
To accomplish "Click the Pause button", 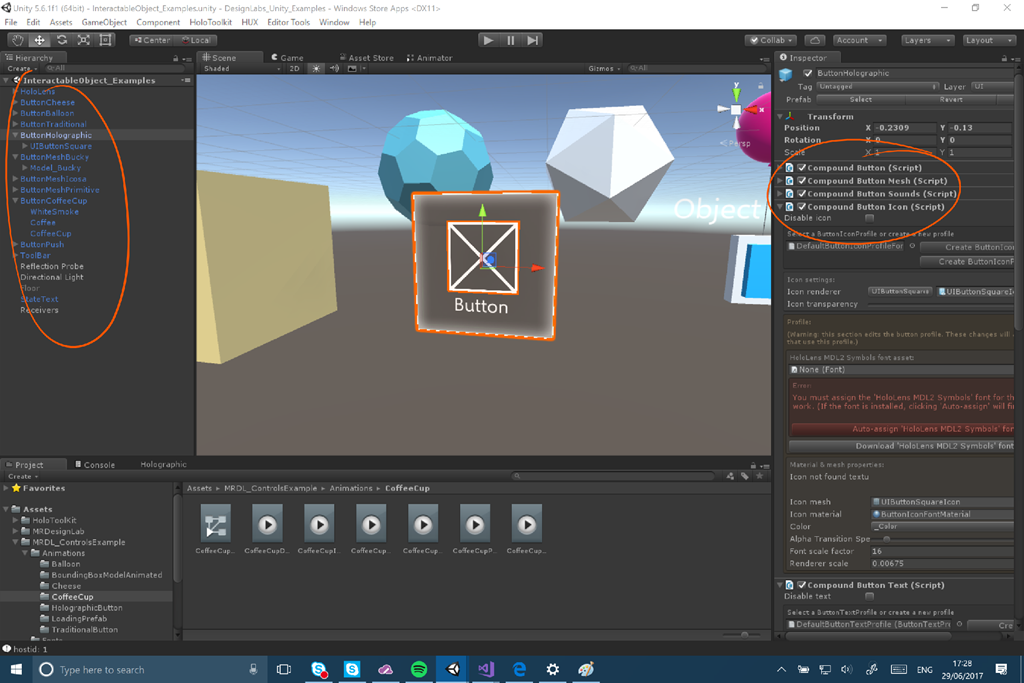I will 511,40.
